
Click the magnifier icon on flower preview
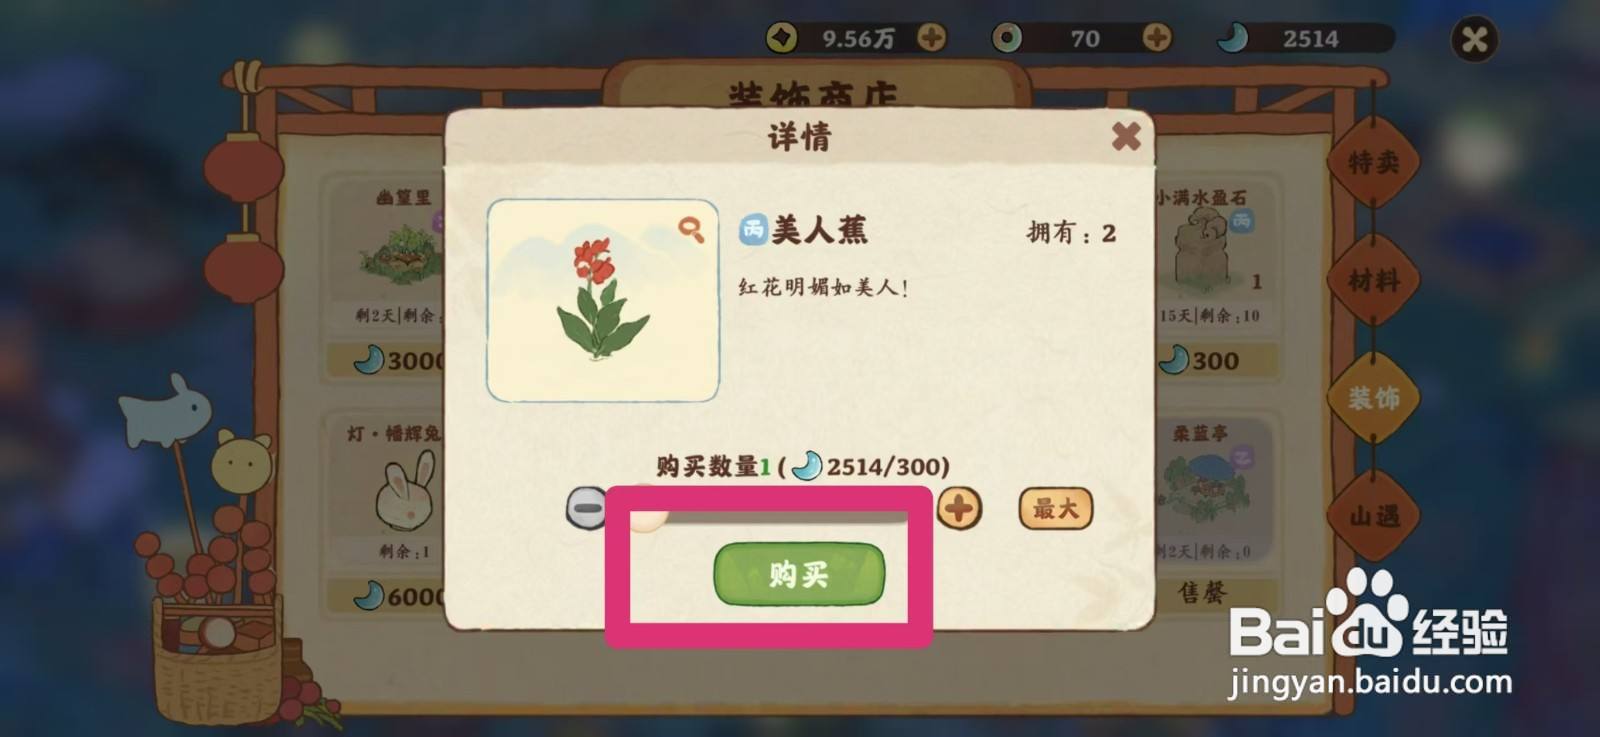point(690,230)
